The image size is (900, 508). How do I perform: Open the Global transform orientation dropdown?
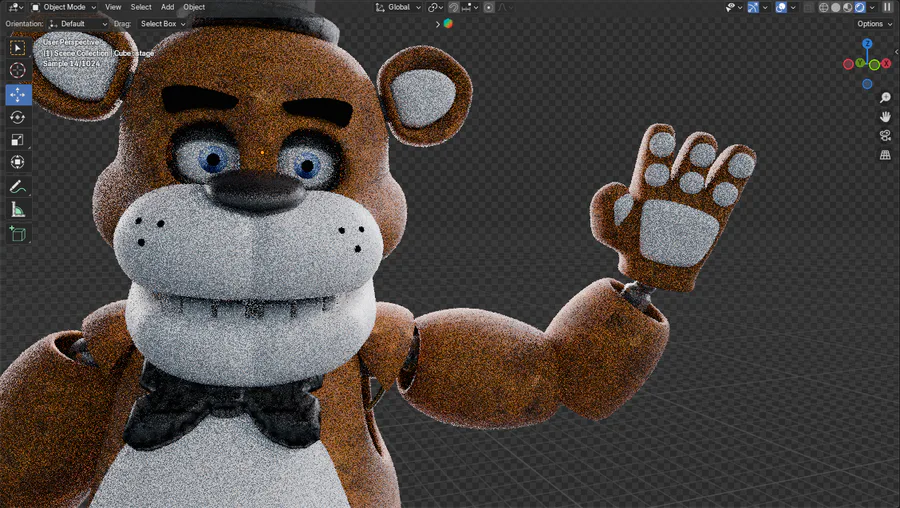coord(398,7)
